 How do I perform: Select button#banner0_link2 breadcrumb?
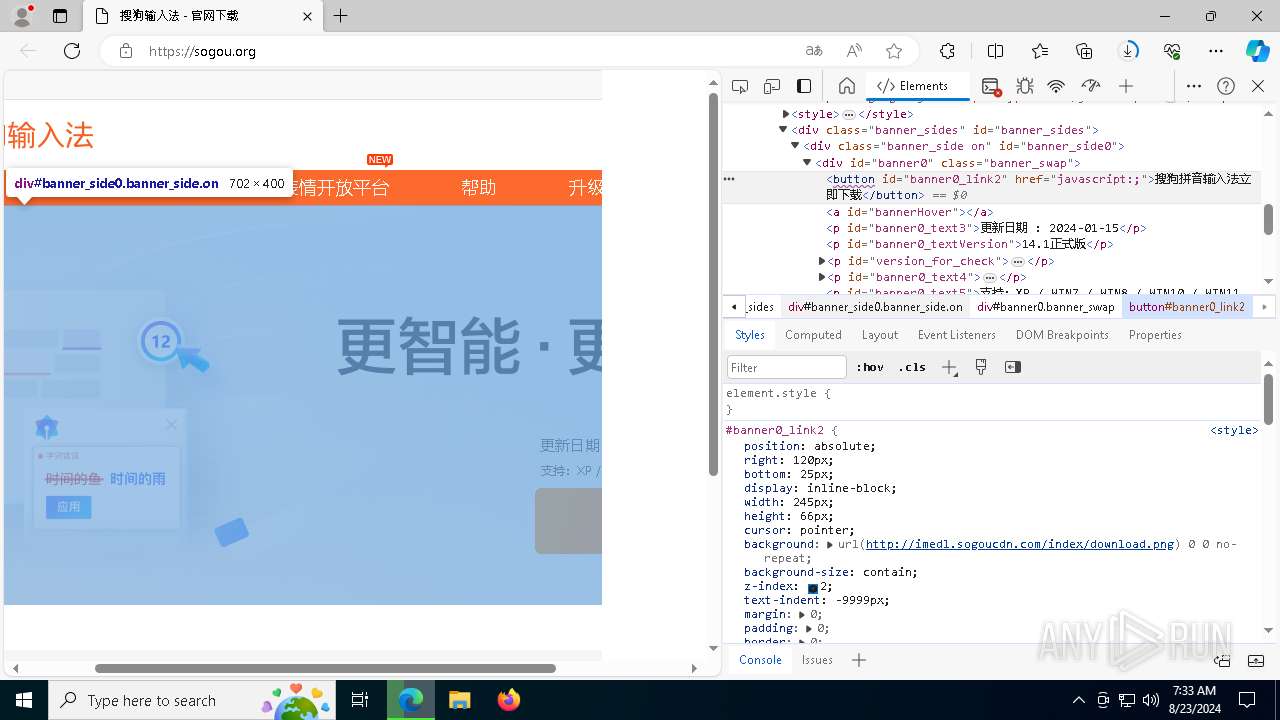[1187, 307]
